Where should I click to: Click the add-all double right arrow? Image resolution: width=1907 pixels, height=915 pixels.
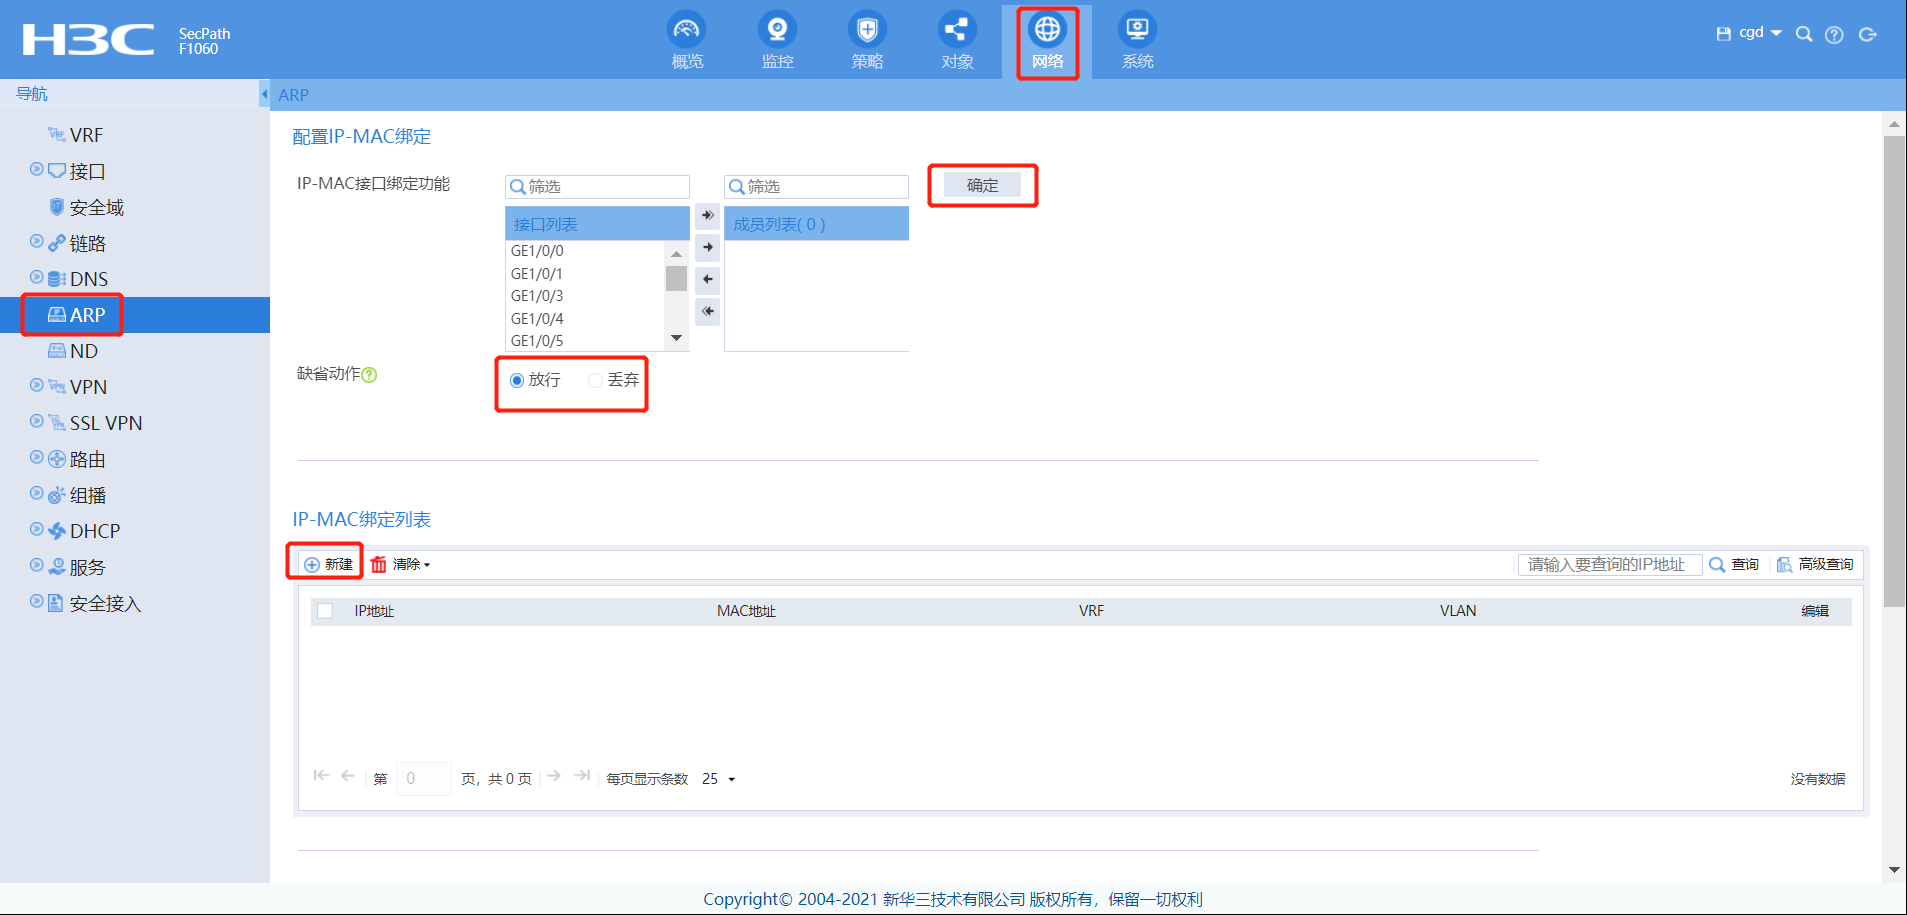tap(707, 215)
